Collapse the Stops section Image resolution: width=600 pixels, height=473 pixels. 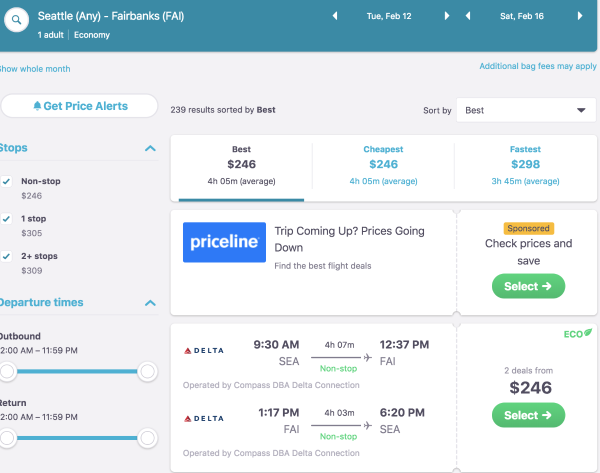point(150,148)
